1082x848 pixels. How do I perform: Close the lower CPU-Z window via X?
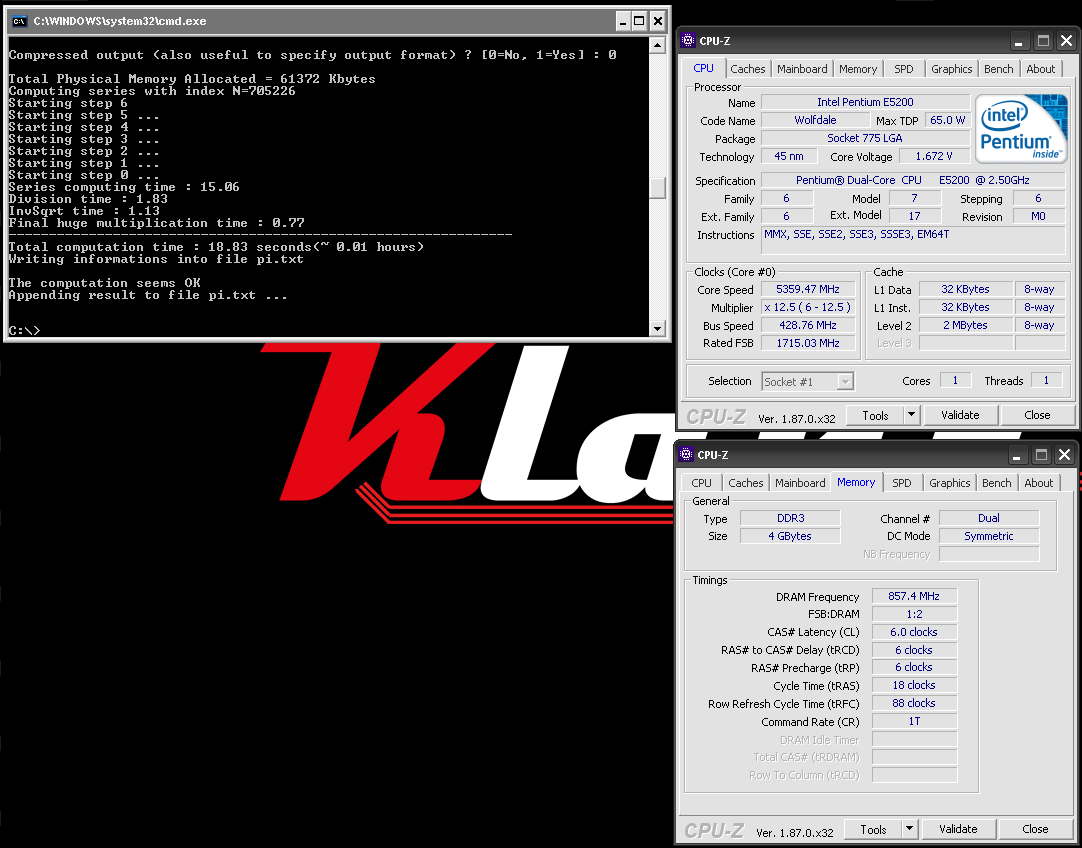(x=1064, y=455)
